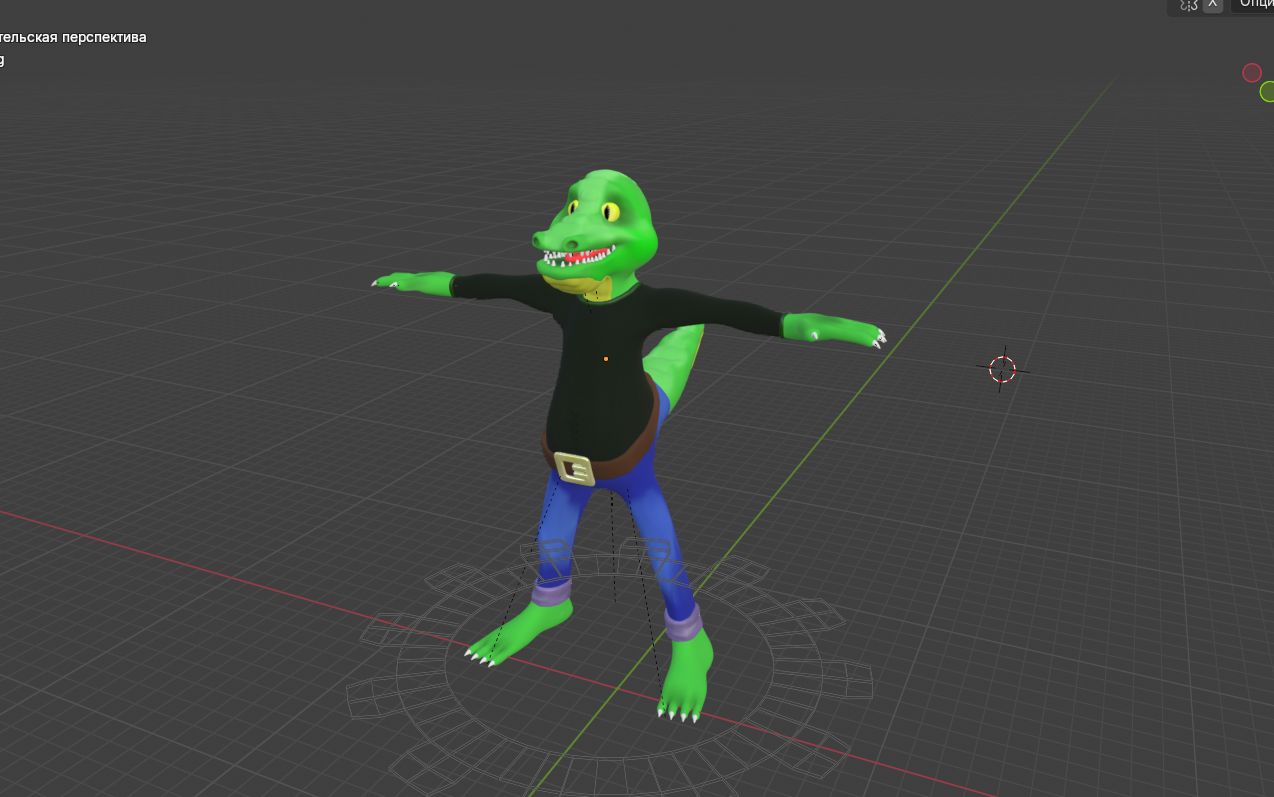Click the butterfly mirror symmetry icon

coord(1188,5)
